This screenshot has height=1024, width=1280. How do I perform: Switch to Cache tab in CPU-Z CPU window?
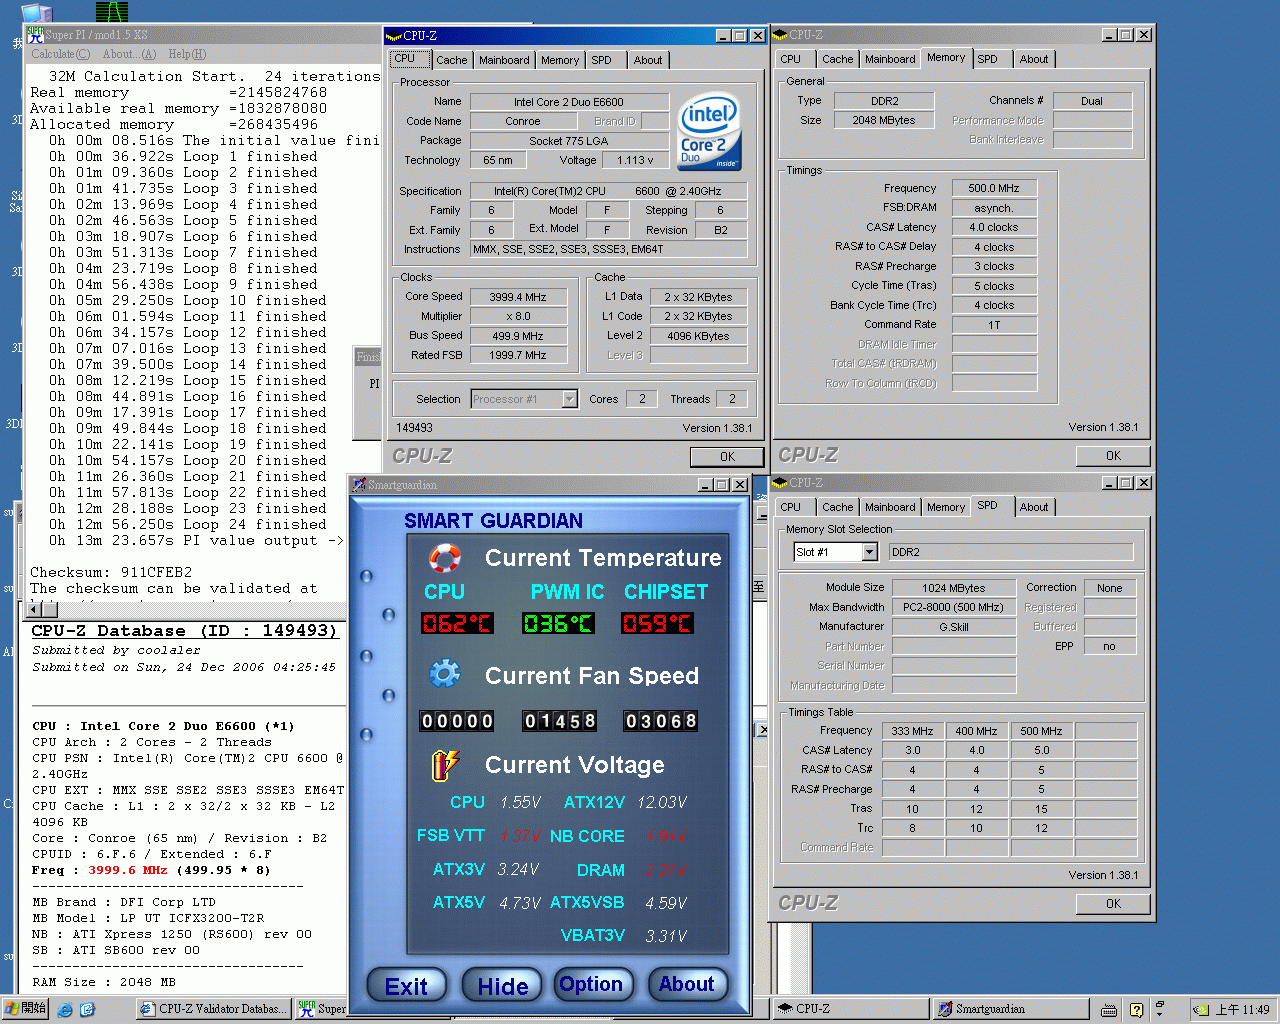pos(451,60)
